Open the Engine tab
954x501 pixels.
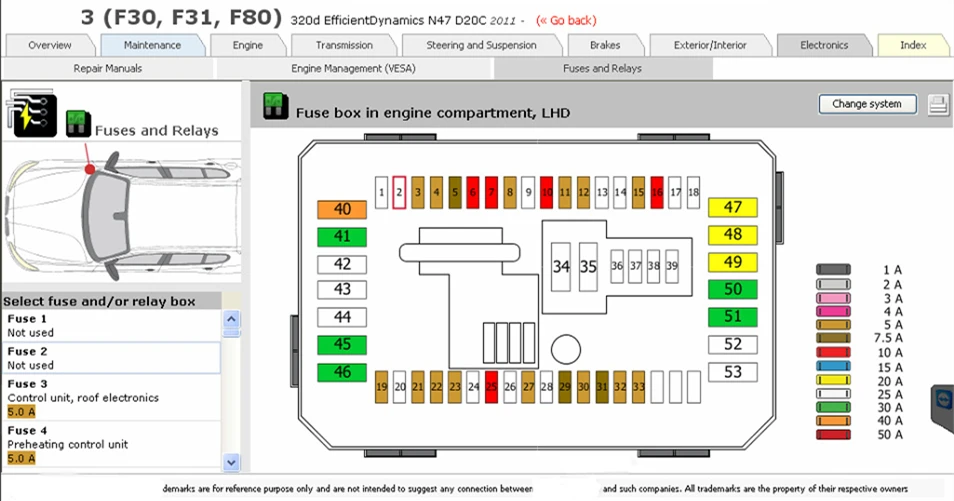[x=248, y=45]
